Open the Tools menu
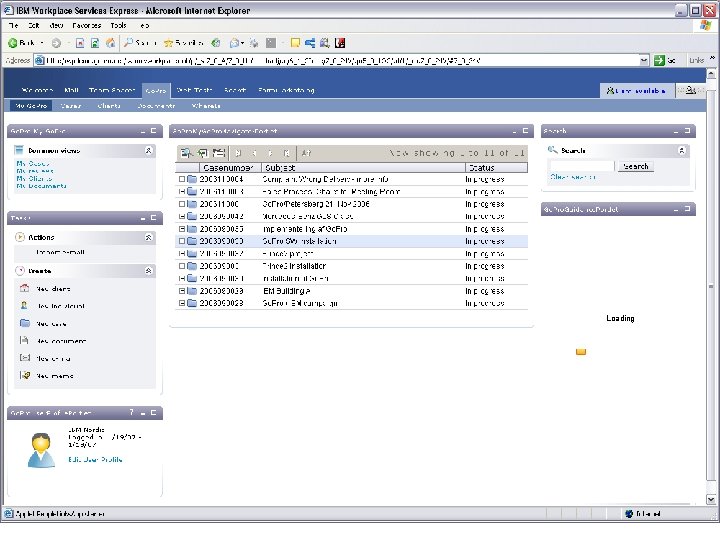 click(x=118, y=26)
